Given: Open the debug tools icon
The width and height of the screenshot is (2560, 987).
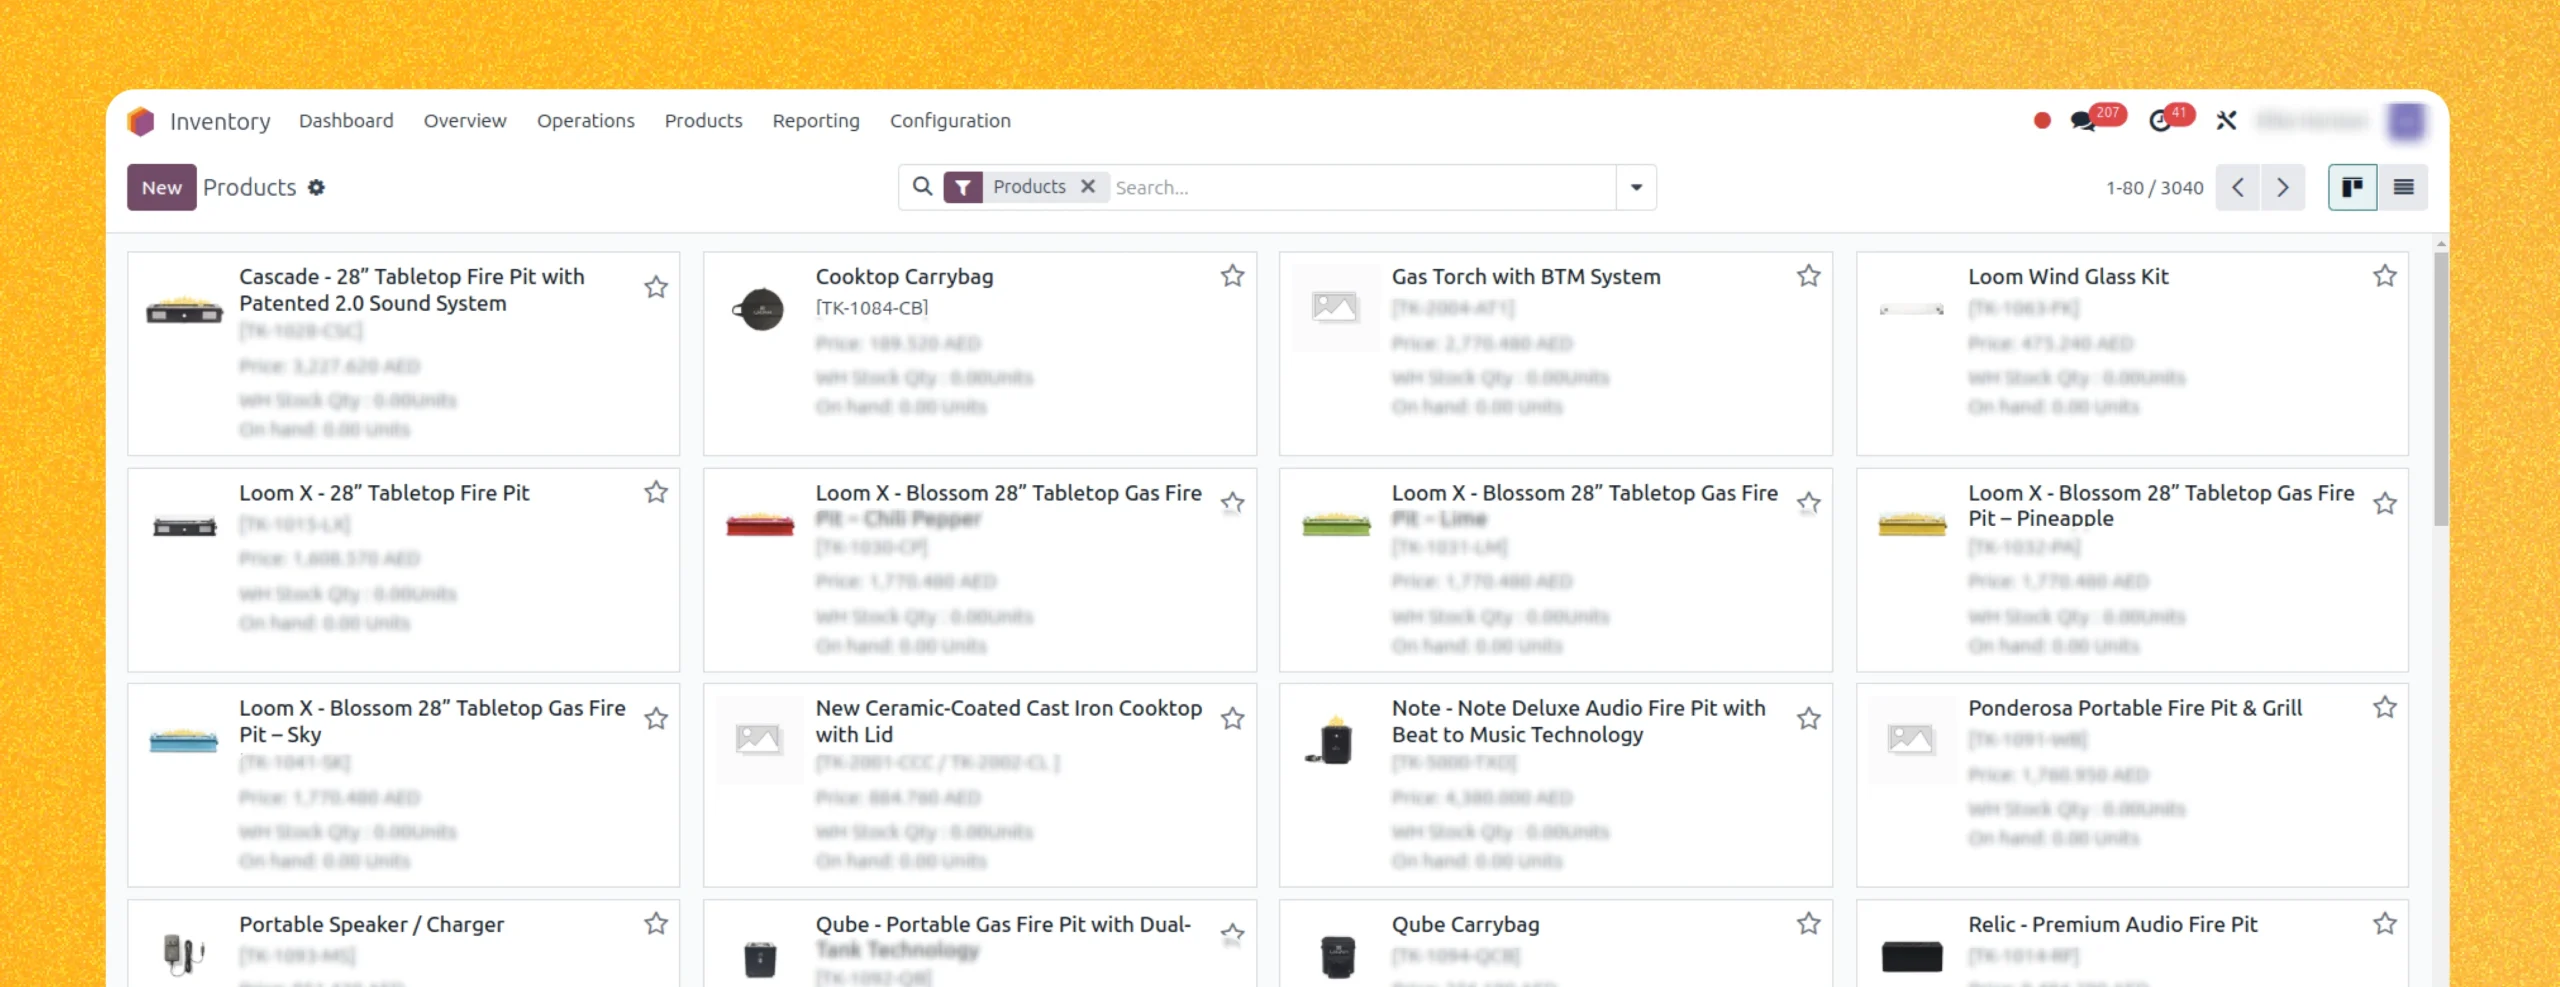Looking at the screenshot, I should 2226,121.
